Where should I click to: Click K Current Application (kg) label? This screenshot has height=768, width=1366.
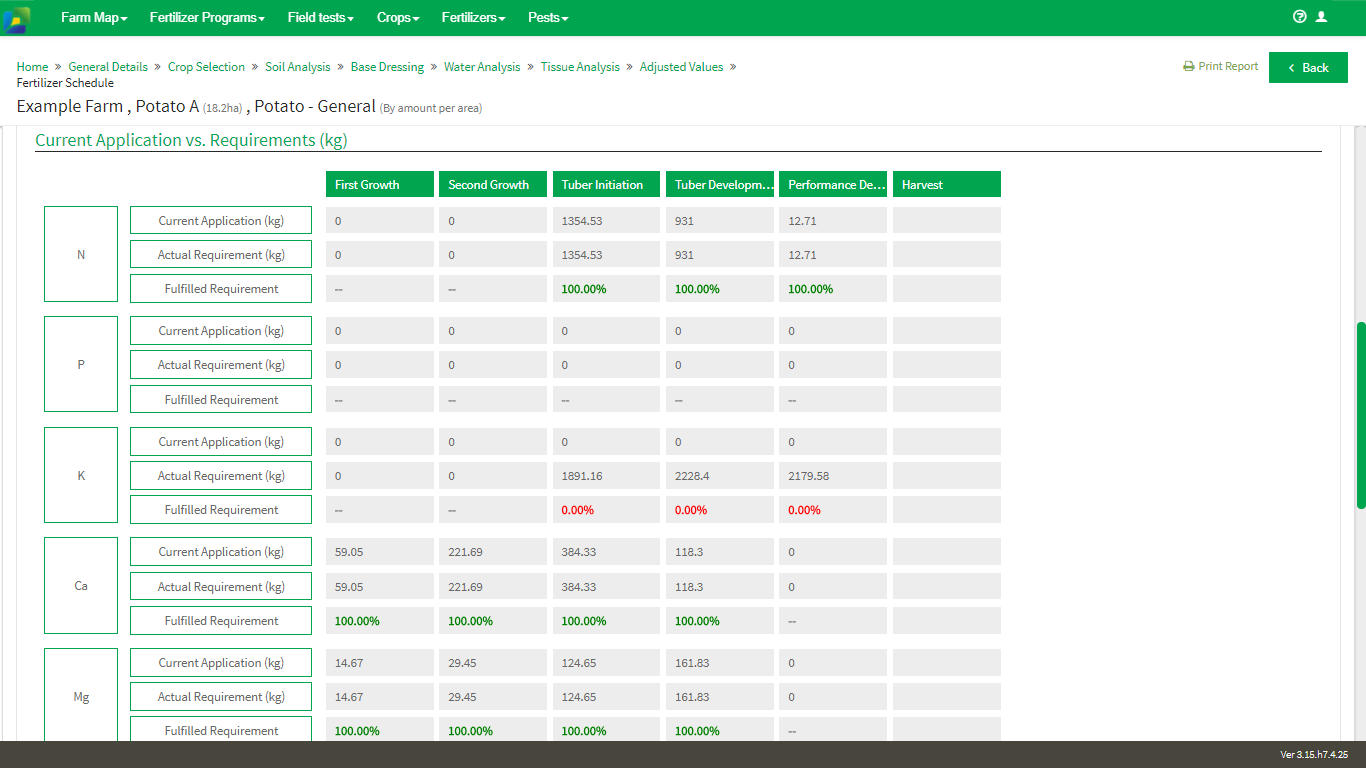221,442
